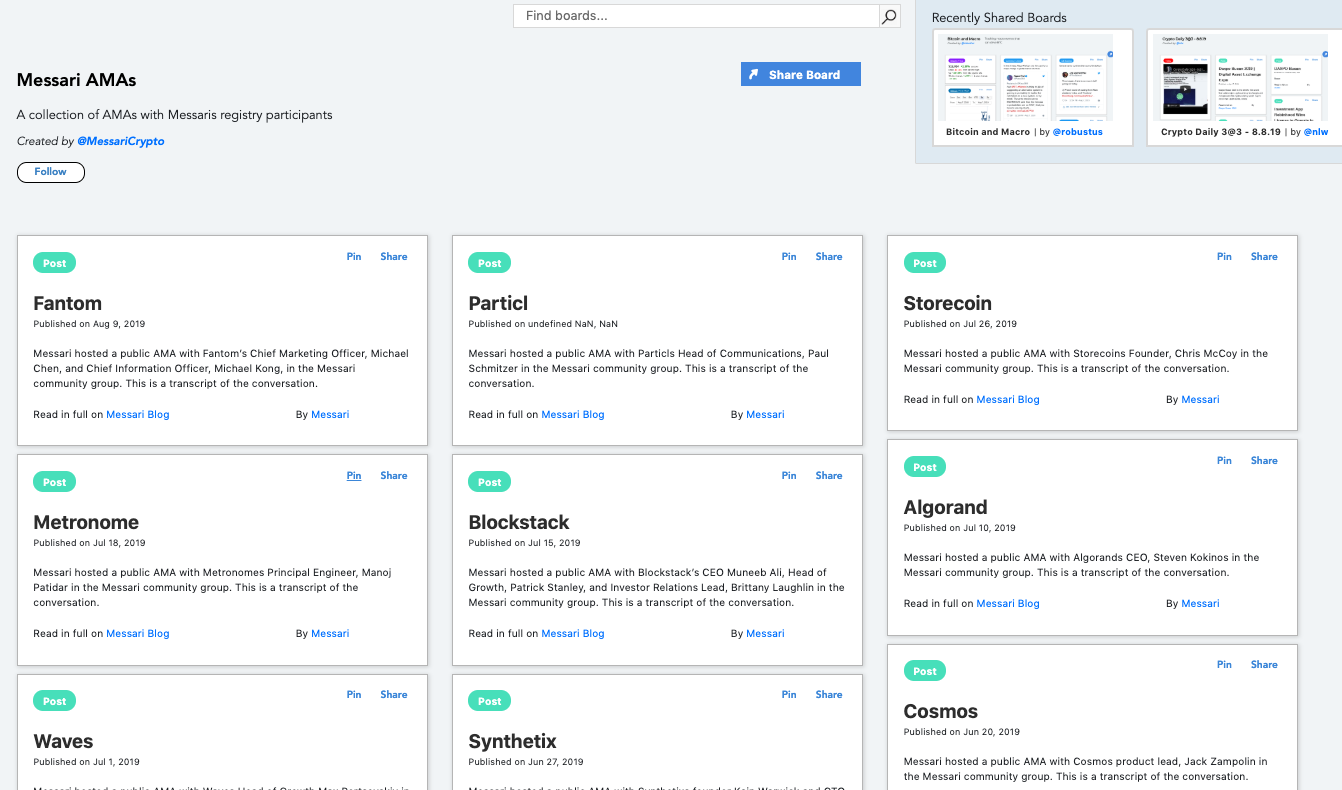Image resolution: width=1342 pixels, height=790 pixels.
Task: Click the Synthetix post title
Action: tap(513, 741)
